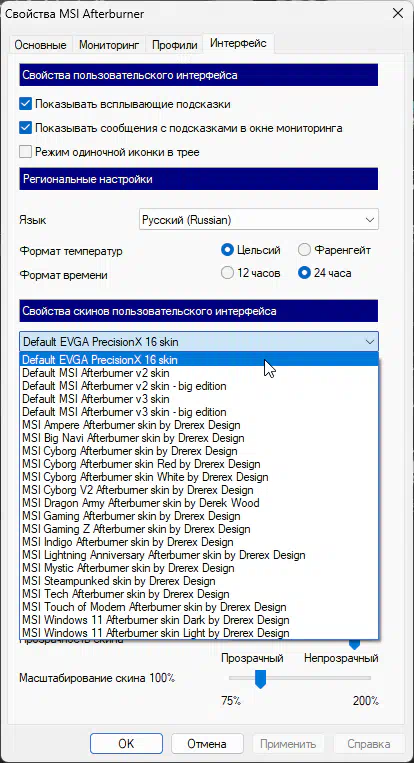Click the skin scaling slider thumb

tap(261, 678)
